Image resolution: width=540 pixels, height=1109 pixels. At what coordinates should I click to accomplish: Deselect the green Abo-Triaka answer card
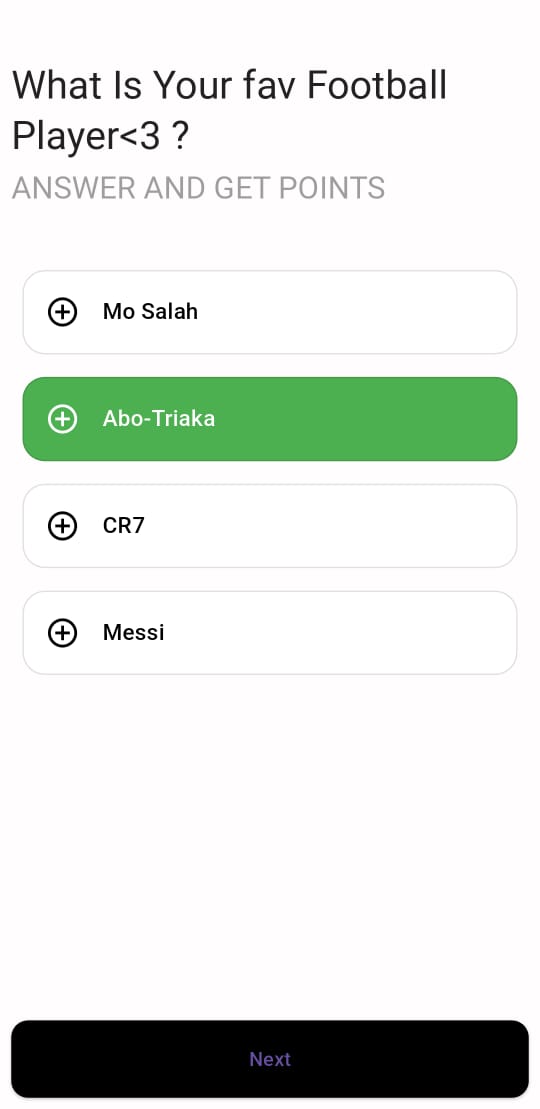tap(270, 419)
